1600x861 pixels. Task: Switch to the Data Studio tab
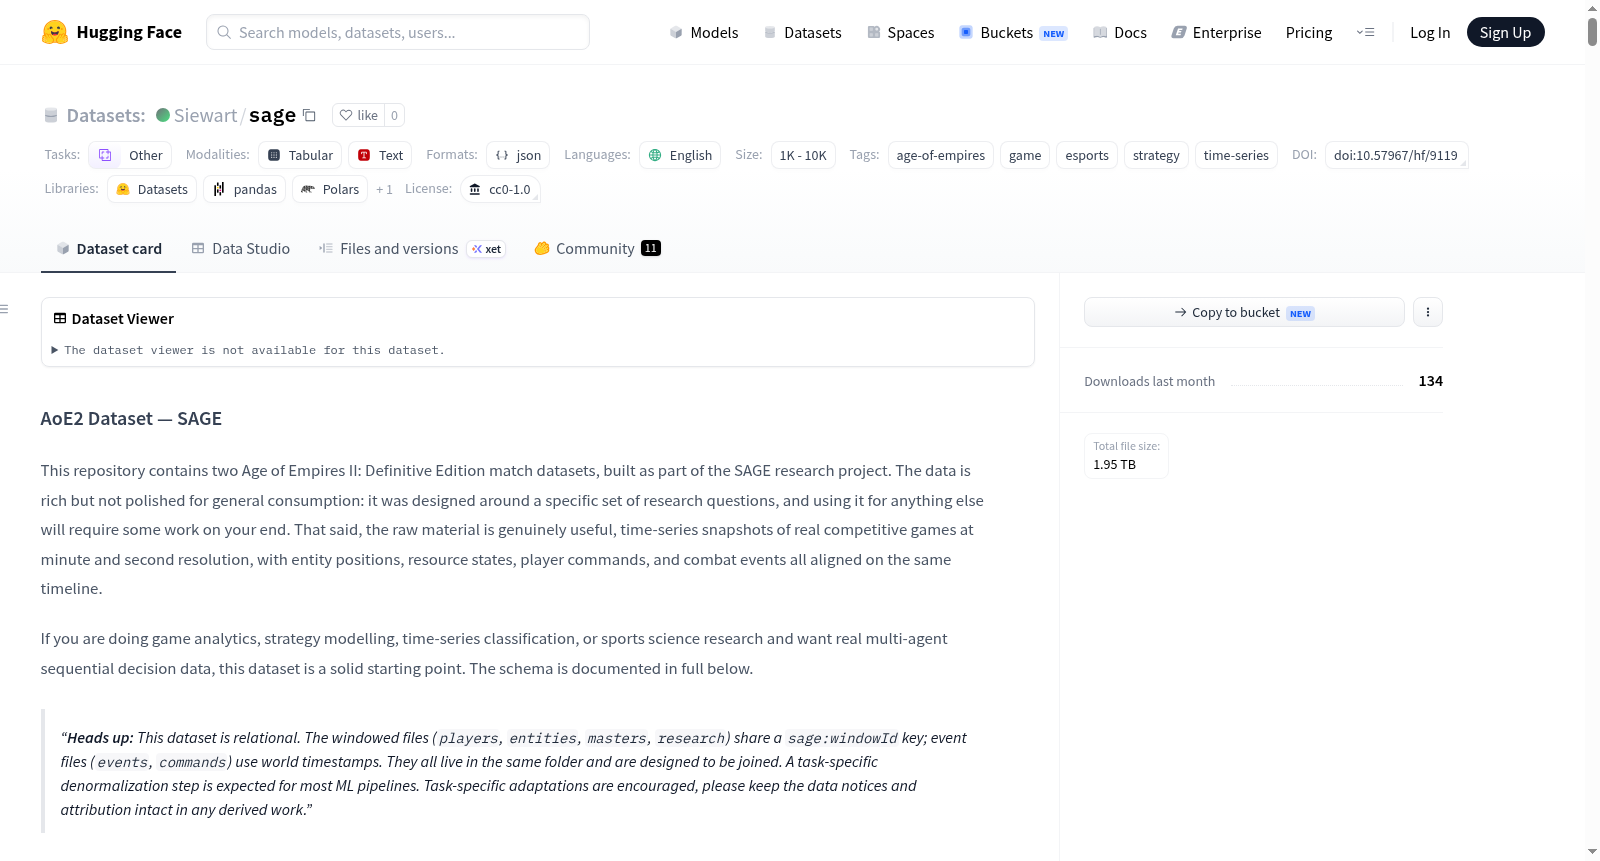tap(240, 248)
